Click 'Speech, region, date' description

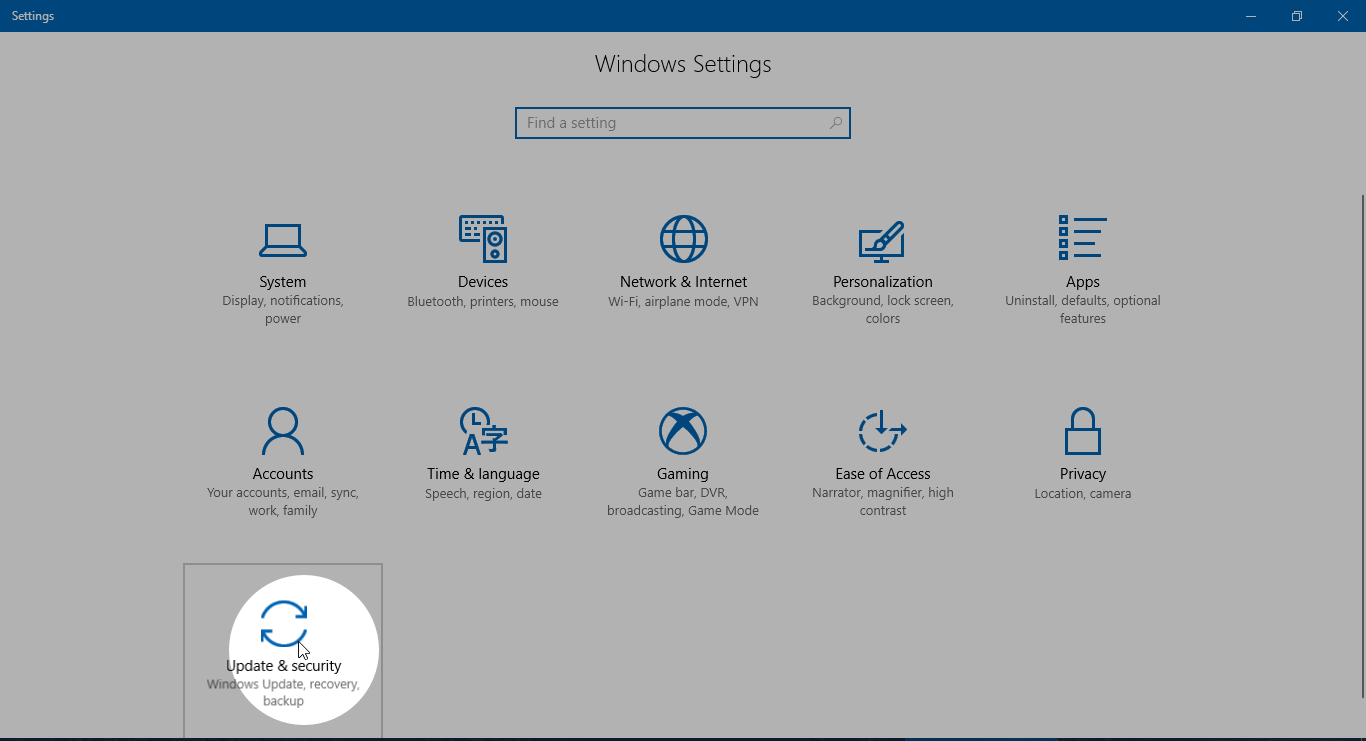click(x=483, y=494)
